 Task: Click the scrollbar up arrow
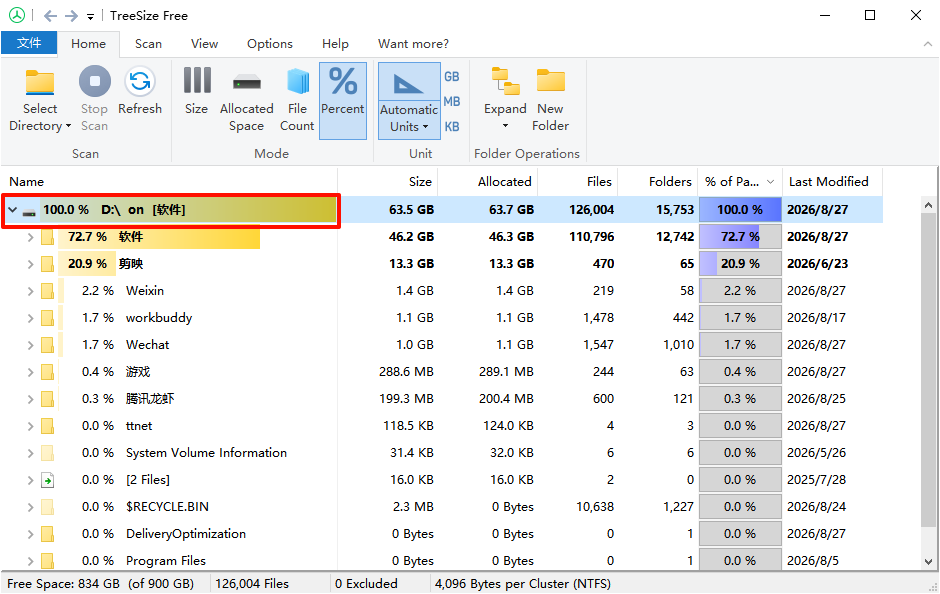point(929,205)
